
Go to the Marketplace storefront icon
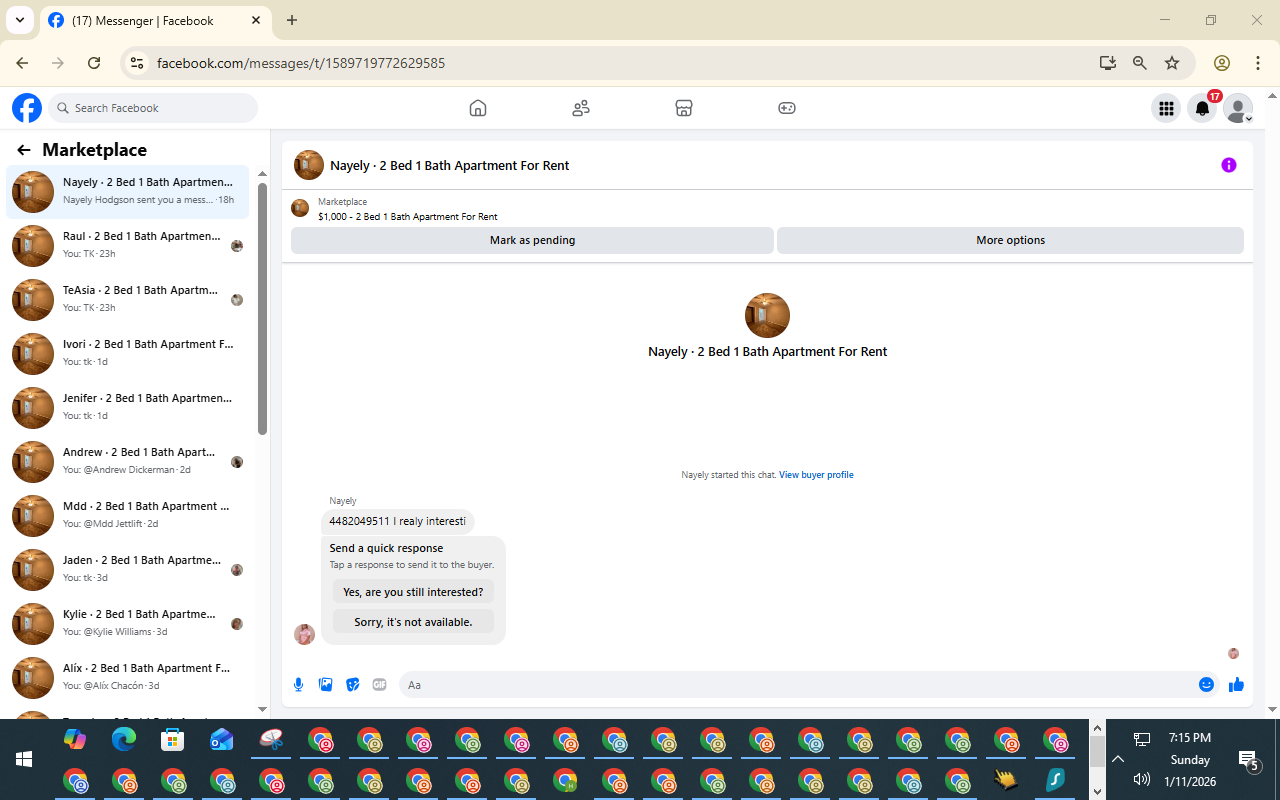point(684,108)
